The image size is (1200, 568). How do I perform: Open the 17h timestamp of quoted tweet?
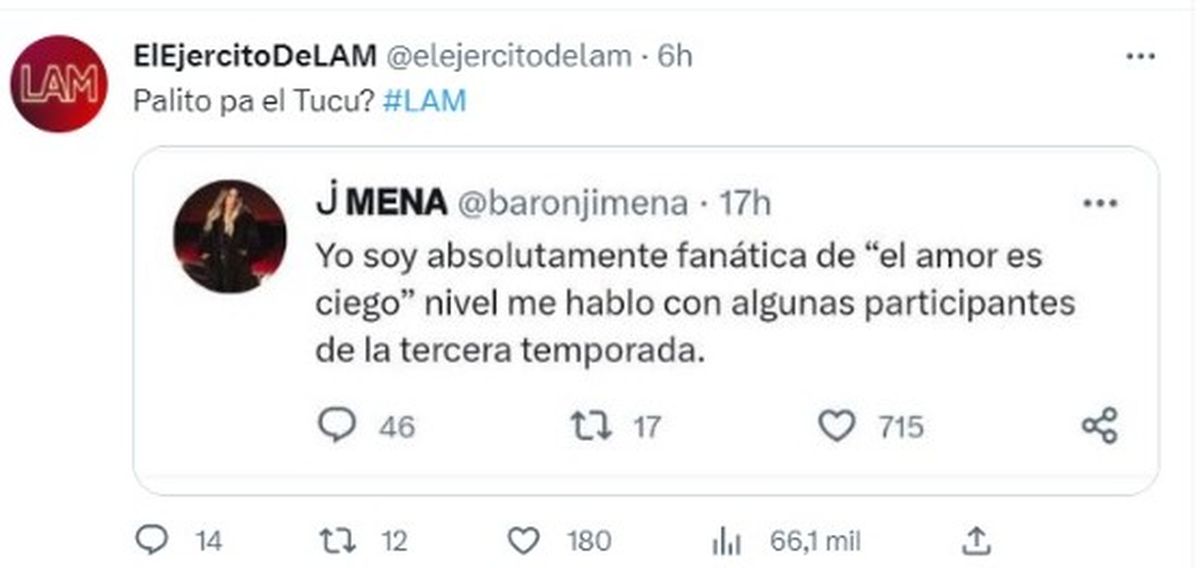click(746, 203)
